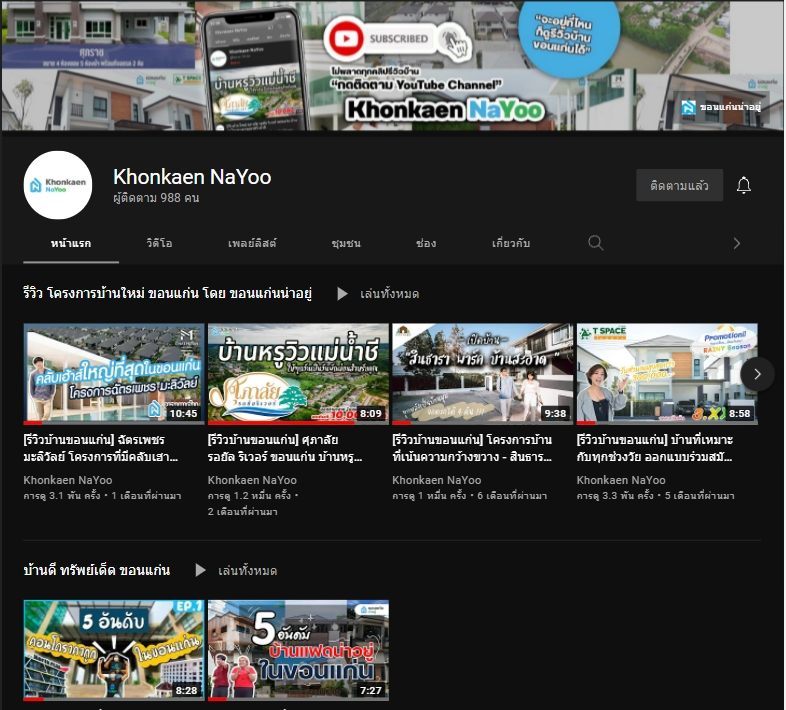Open the 10:45 ฉัตรเพชร video thumbnail
Screen dimensions: 786x710
tap(114, 374)
